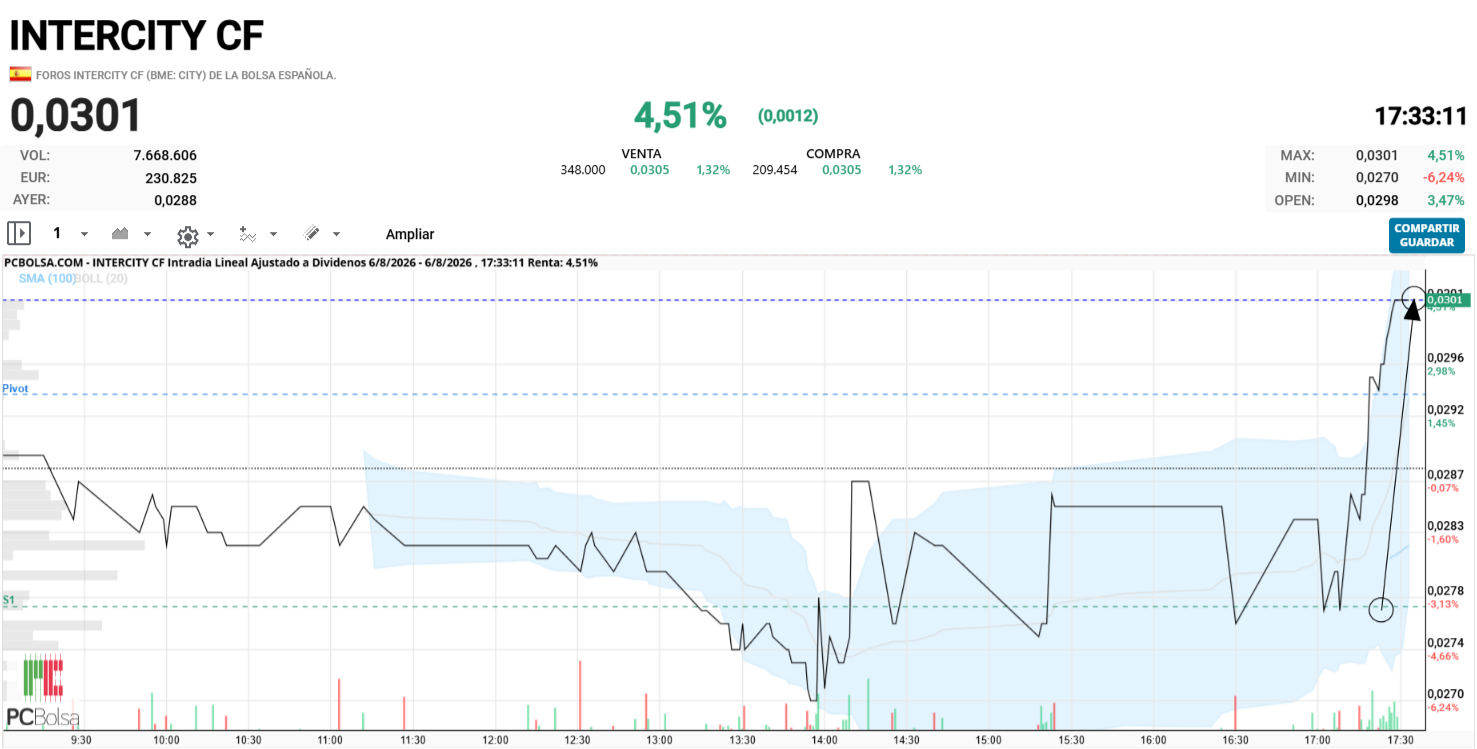Choose the pencil drawing tool icon
Screen dimensions: 1477x749
point(311,233)
